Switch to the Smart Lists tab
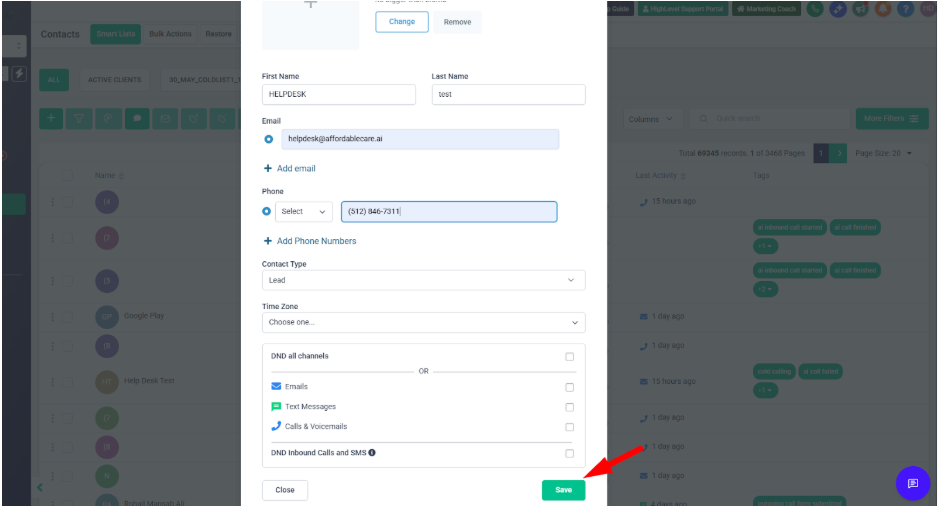Image resolution: width=938 pixels, height=508 pixels. point(115,34)
